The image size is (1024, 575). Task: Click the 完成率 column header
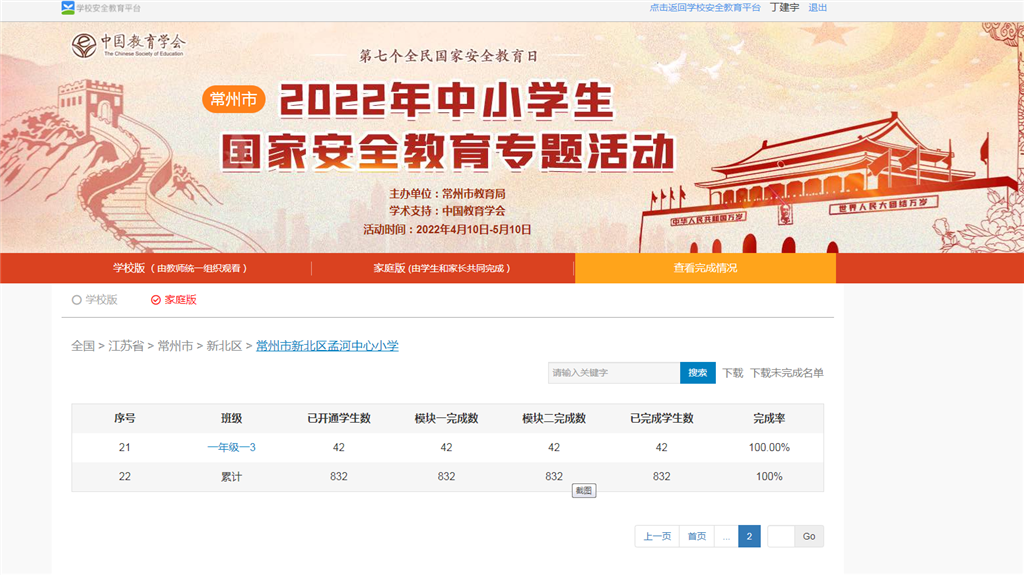pos(769,418)
